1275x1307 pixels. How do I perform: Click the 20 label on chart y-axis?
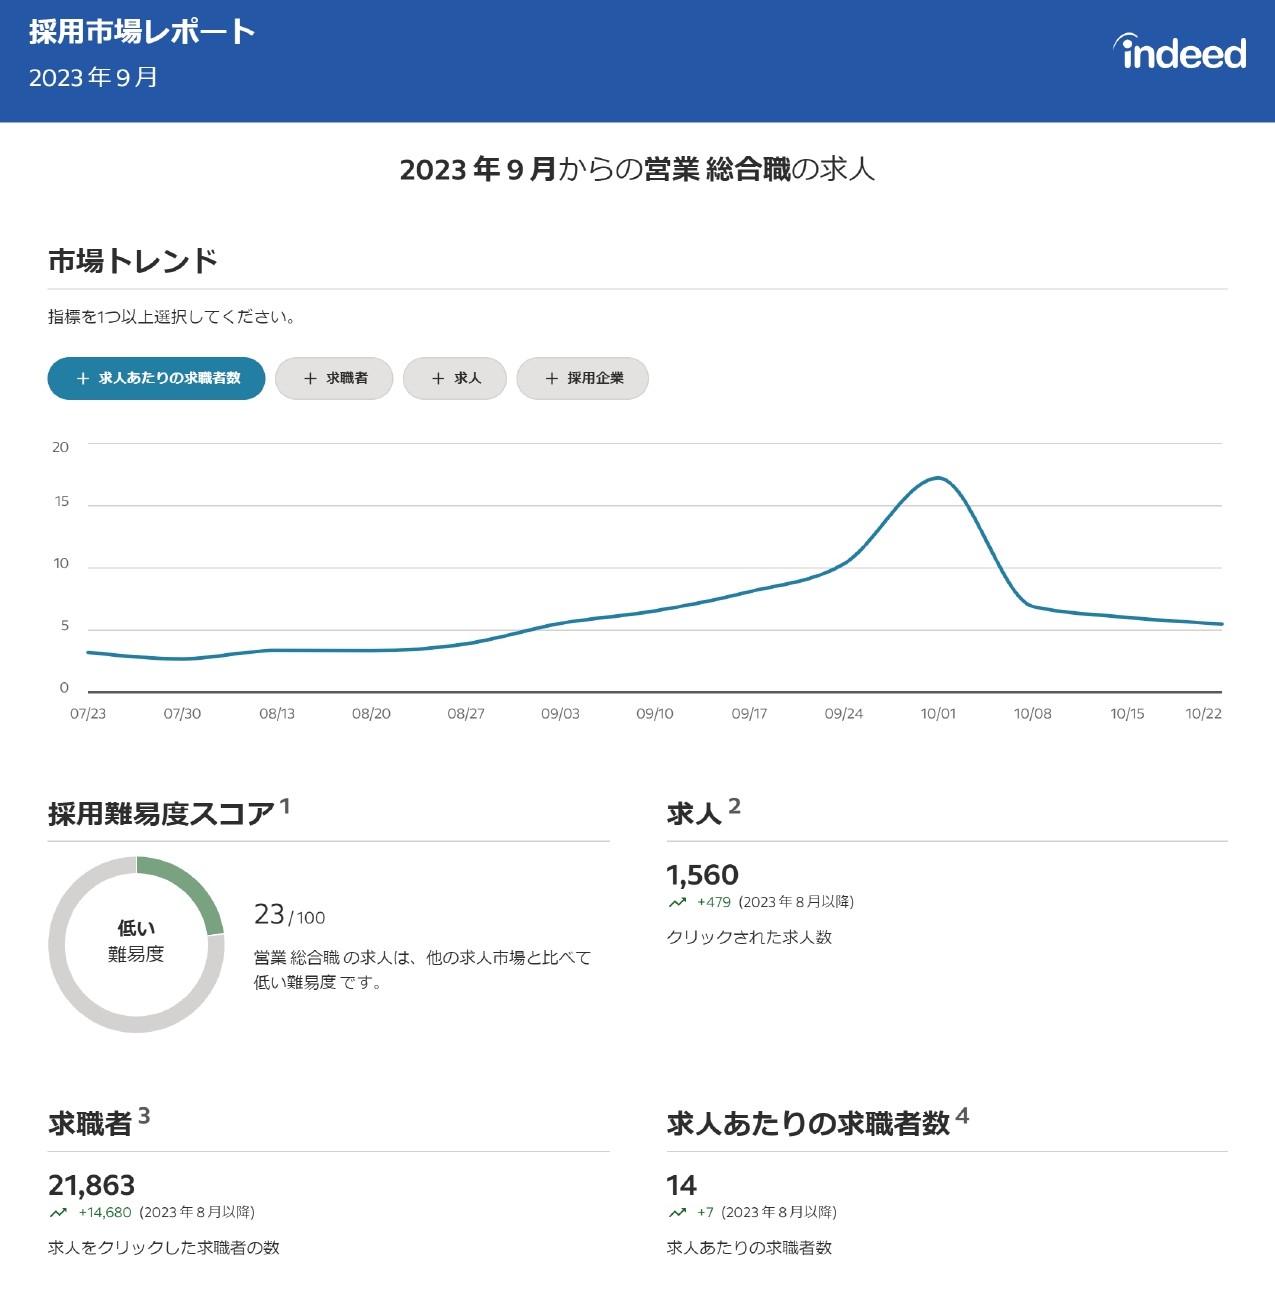pos(61,447)
